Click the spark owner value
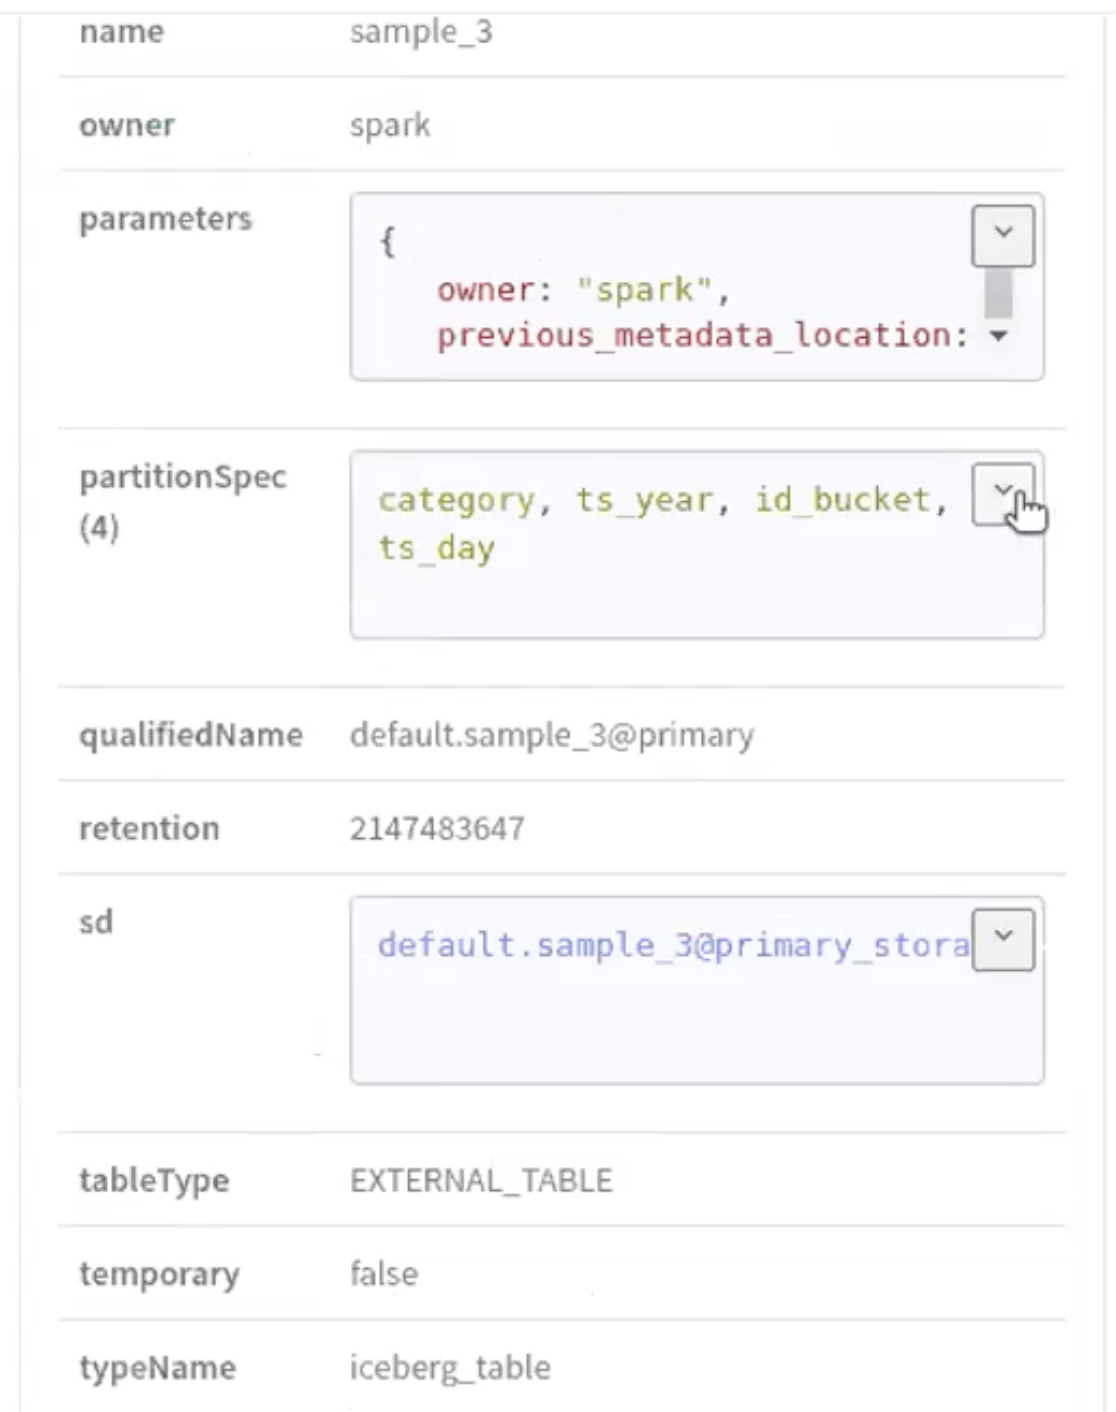Image resolution: width=1116 pixels, height=1412 pixels. pos(390,126)
